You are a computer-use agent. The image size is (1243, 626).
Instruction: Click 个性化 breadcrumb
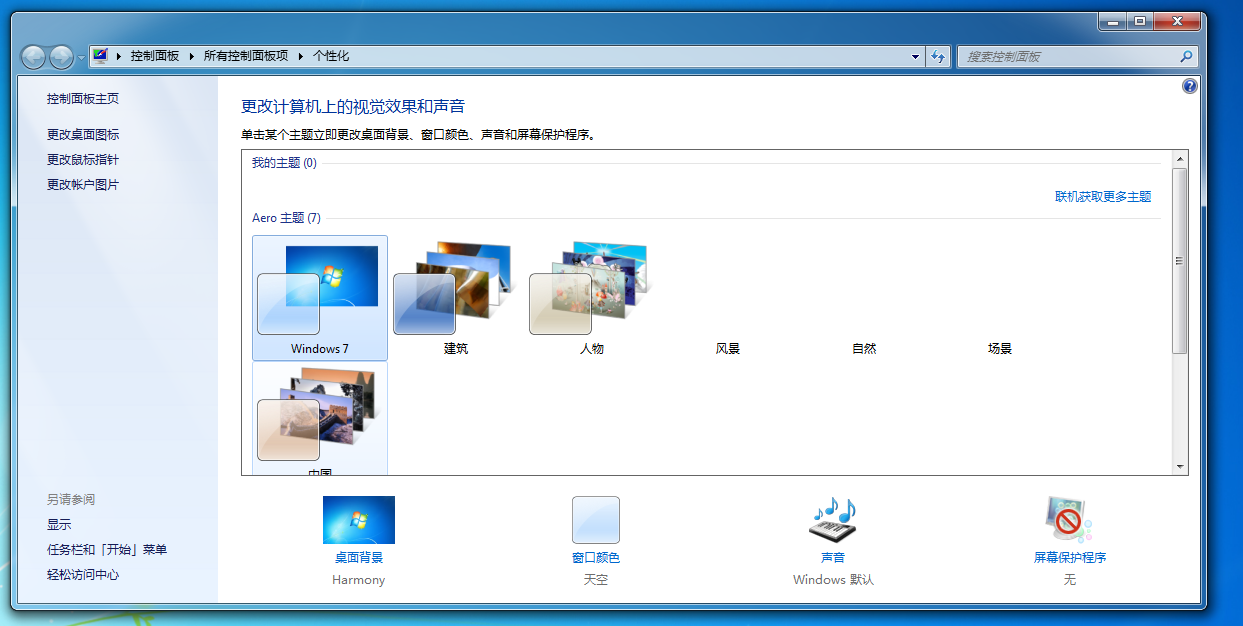(331, 57)
